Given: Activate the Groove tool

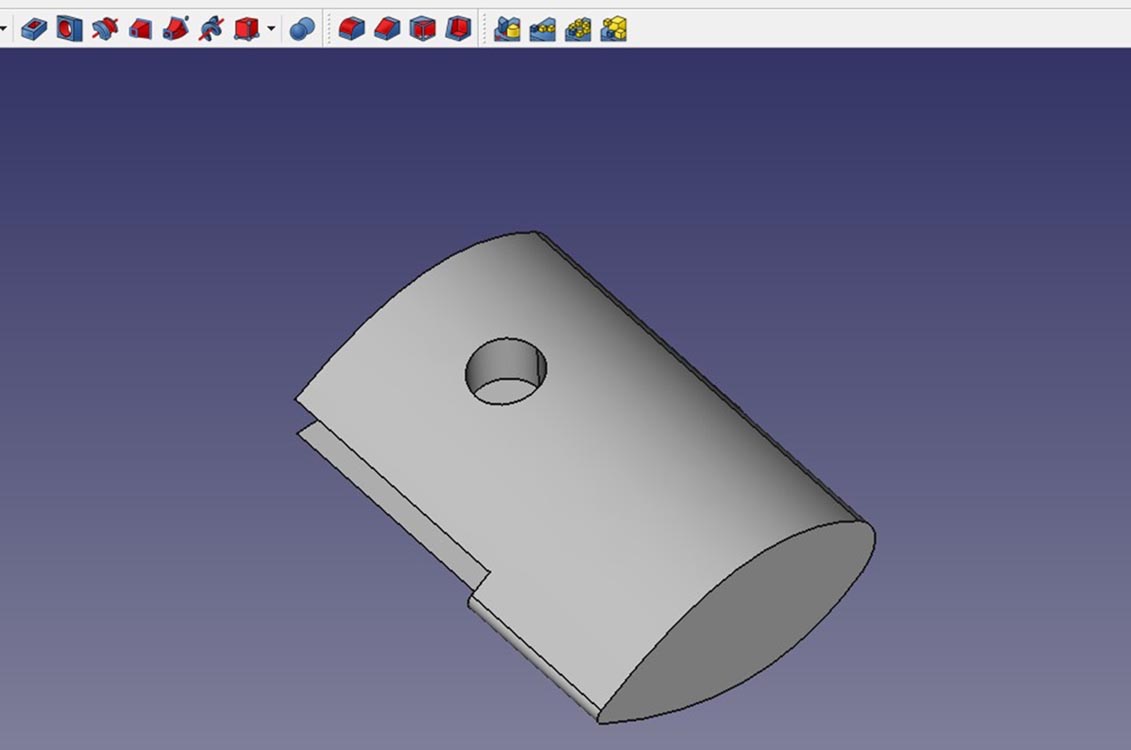Looking at the screenshot, I should click(104, 29).
